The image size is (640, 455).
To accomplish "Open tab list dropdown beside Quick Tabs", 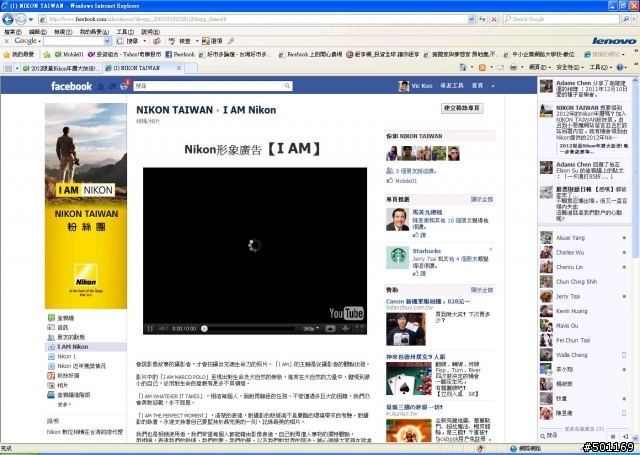I will (x=17, y=68).
